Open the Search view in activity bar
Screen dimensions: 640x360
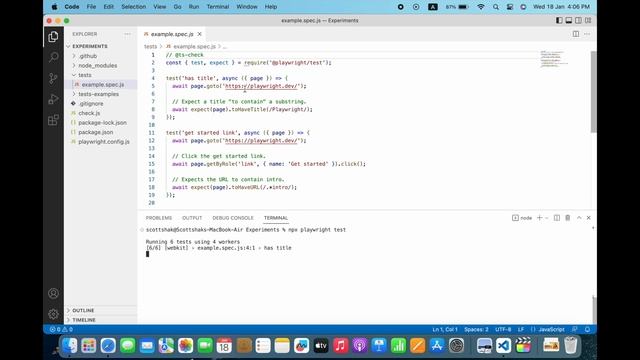click(x=53, y=57)
